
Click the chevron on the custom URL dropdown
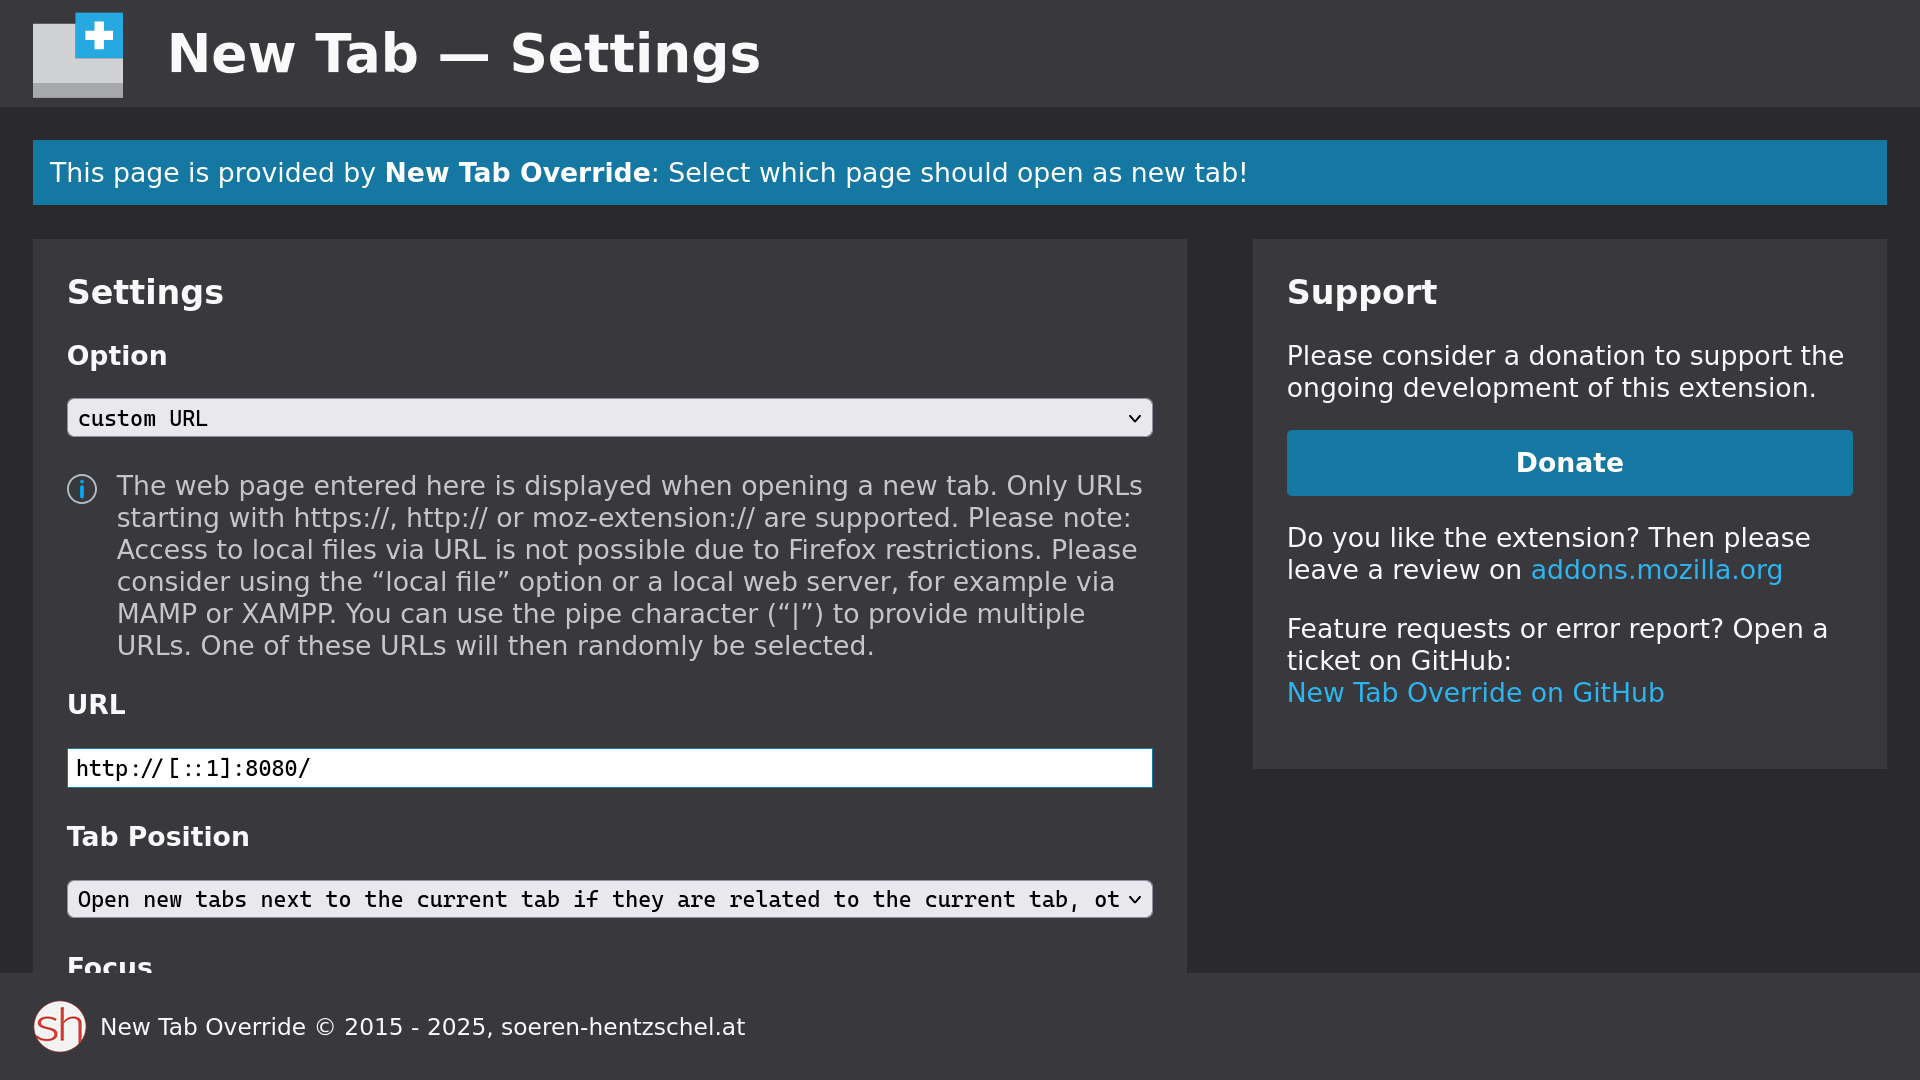pos(1136,418)
